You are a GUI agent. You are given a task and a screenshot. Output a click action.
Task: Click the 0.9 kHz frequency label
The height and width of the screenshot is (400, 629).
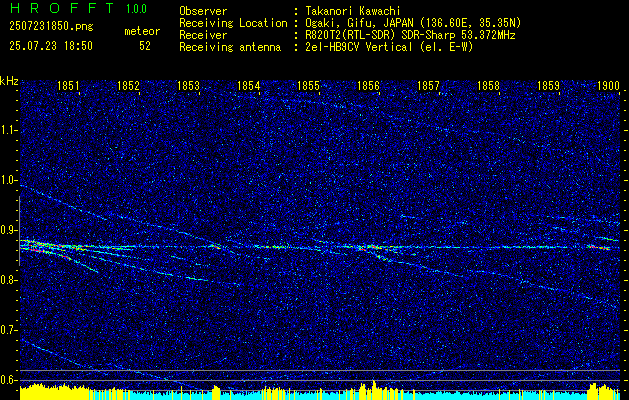[x=8, y=230]
